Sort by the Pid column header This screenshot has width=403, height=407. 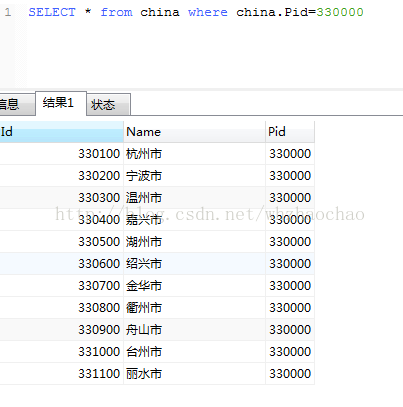point(290,132)
